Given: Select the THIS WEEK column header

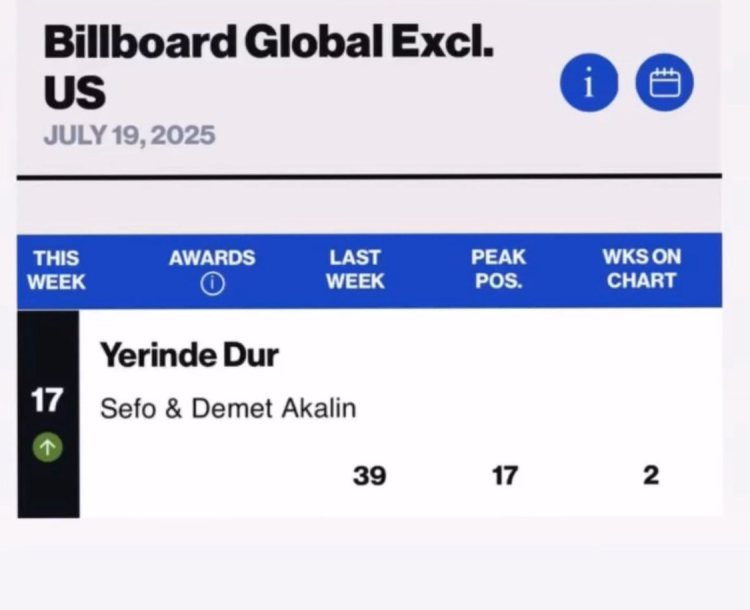Looking at the screenshot, I should [56, 269].
